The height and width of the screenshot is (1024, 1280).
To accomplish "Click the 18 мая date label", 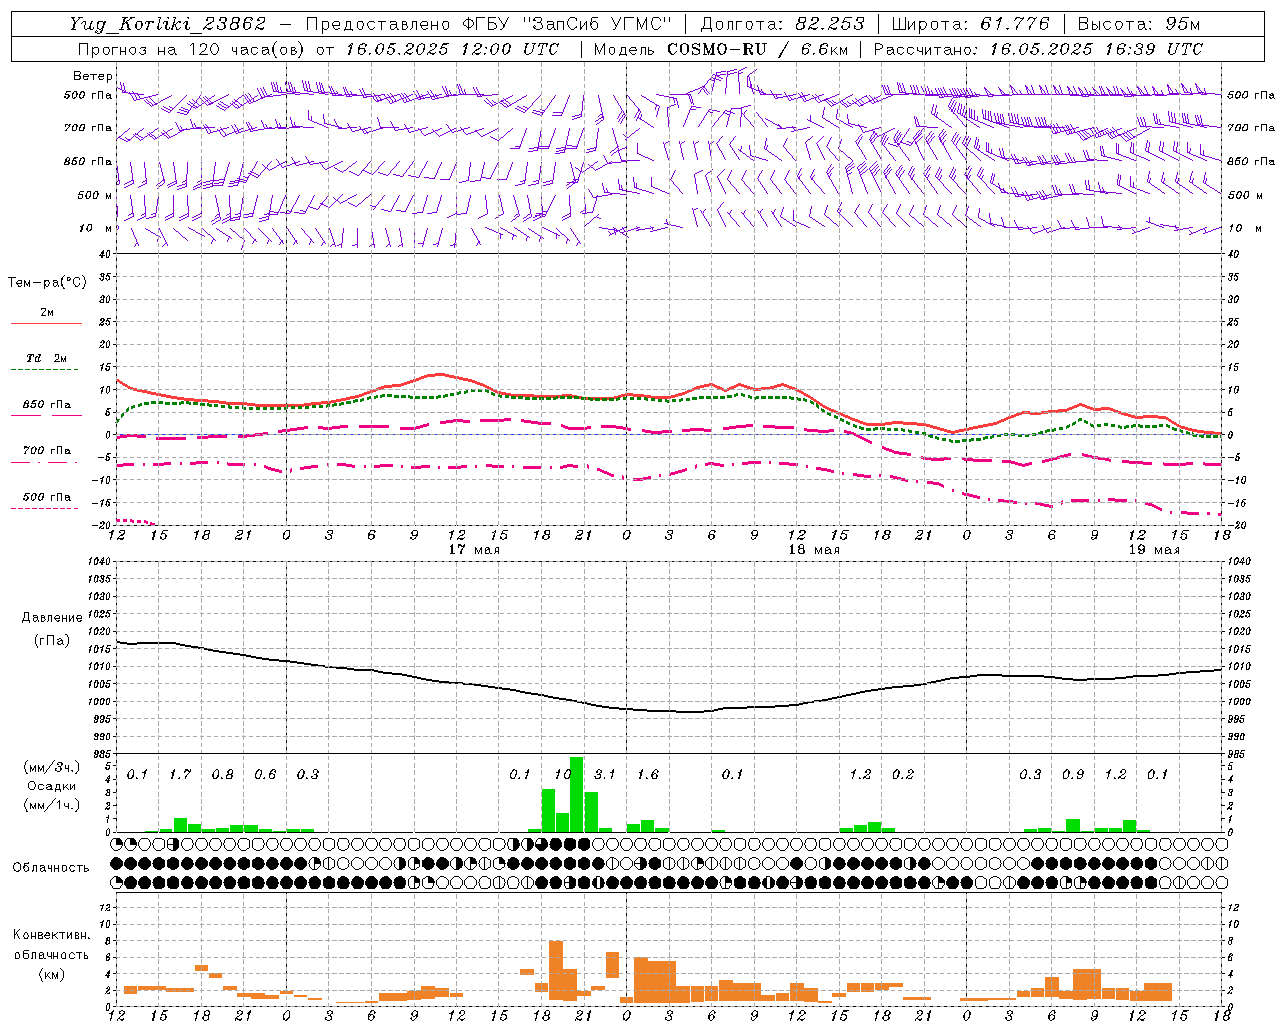I will tap(814, 550).
